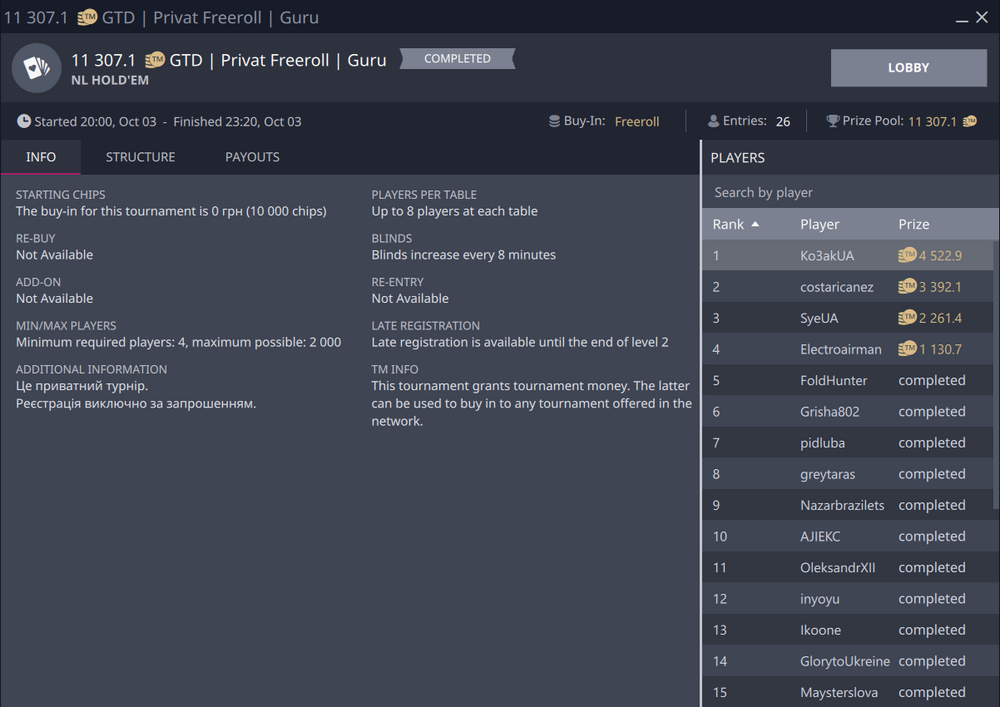
Task: Click the TM coin icon in first-place prize
Action: [907, 255]
